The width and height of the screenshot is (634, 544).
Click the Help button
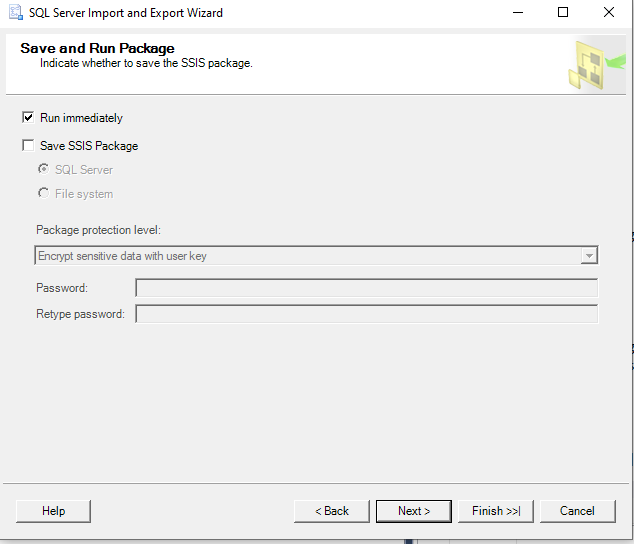53,511
